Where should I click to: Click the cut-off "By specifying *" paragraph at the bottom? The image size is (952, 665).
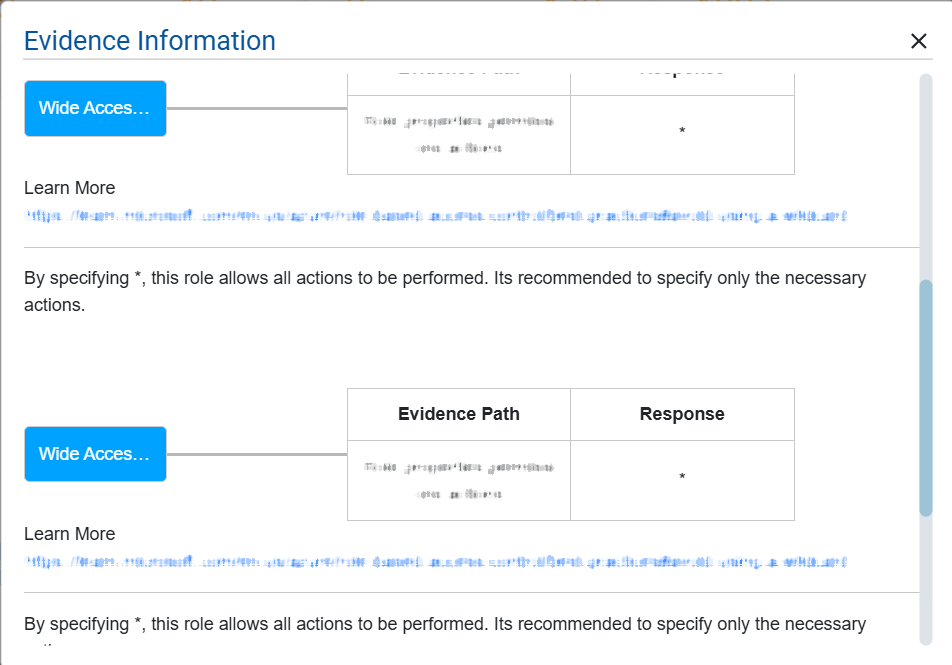(x=445, y=625)
